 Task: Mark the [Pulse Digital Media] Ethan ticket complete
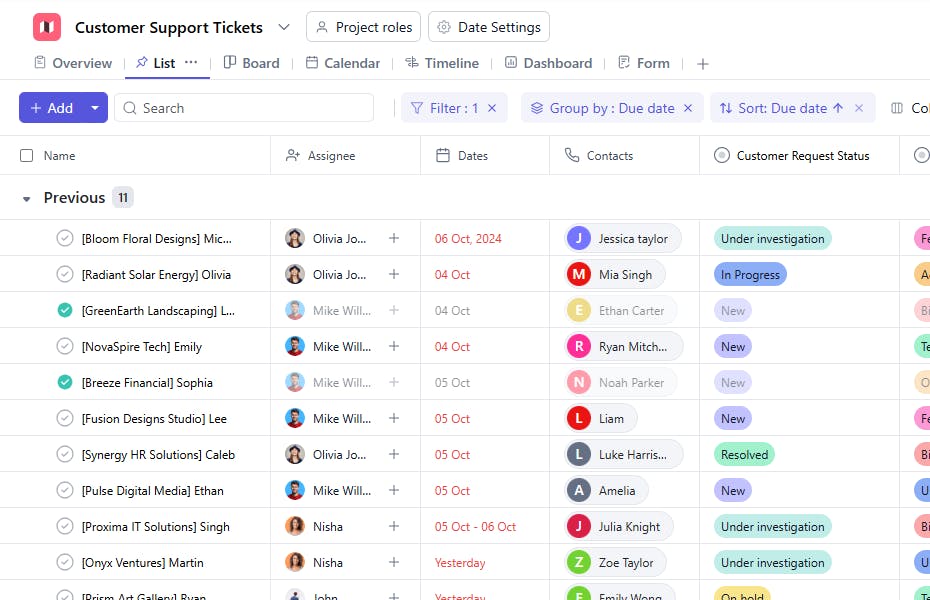(63, 490)
